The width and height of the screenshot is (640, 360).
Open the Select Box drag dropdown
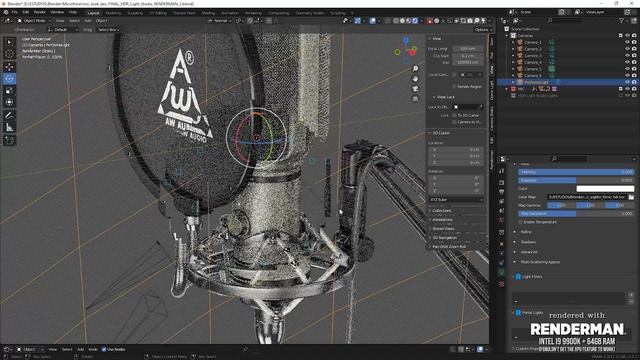click(x=108, y=30)
